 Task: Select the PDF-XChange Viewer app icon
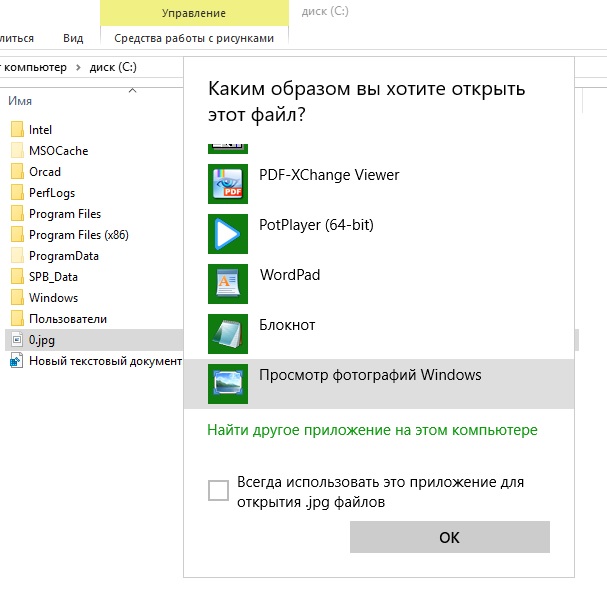[x=228, y=184]
